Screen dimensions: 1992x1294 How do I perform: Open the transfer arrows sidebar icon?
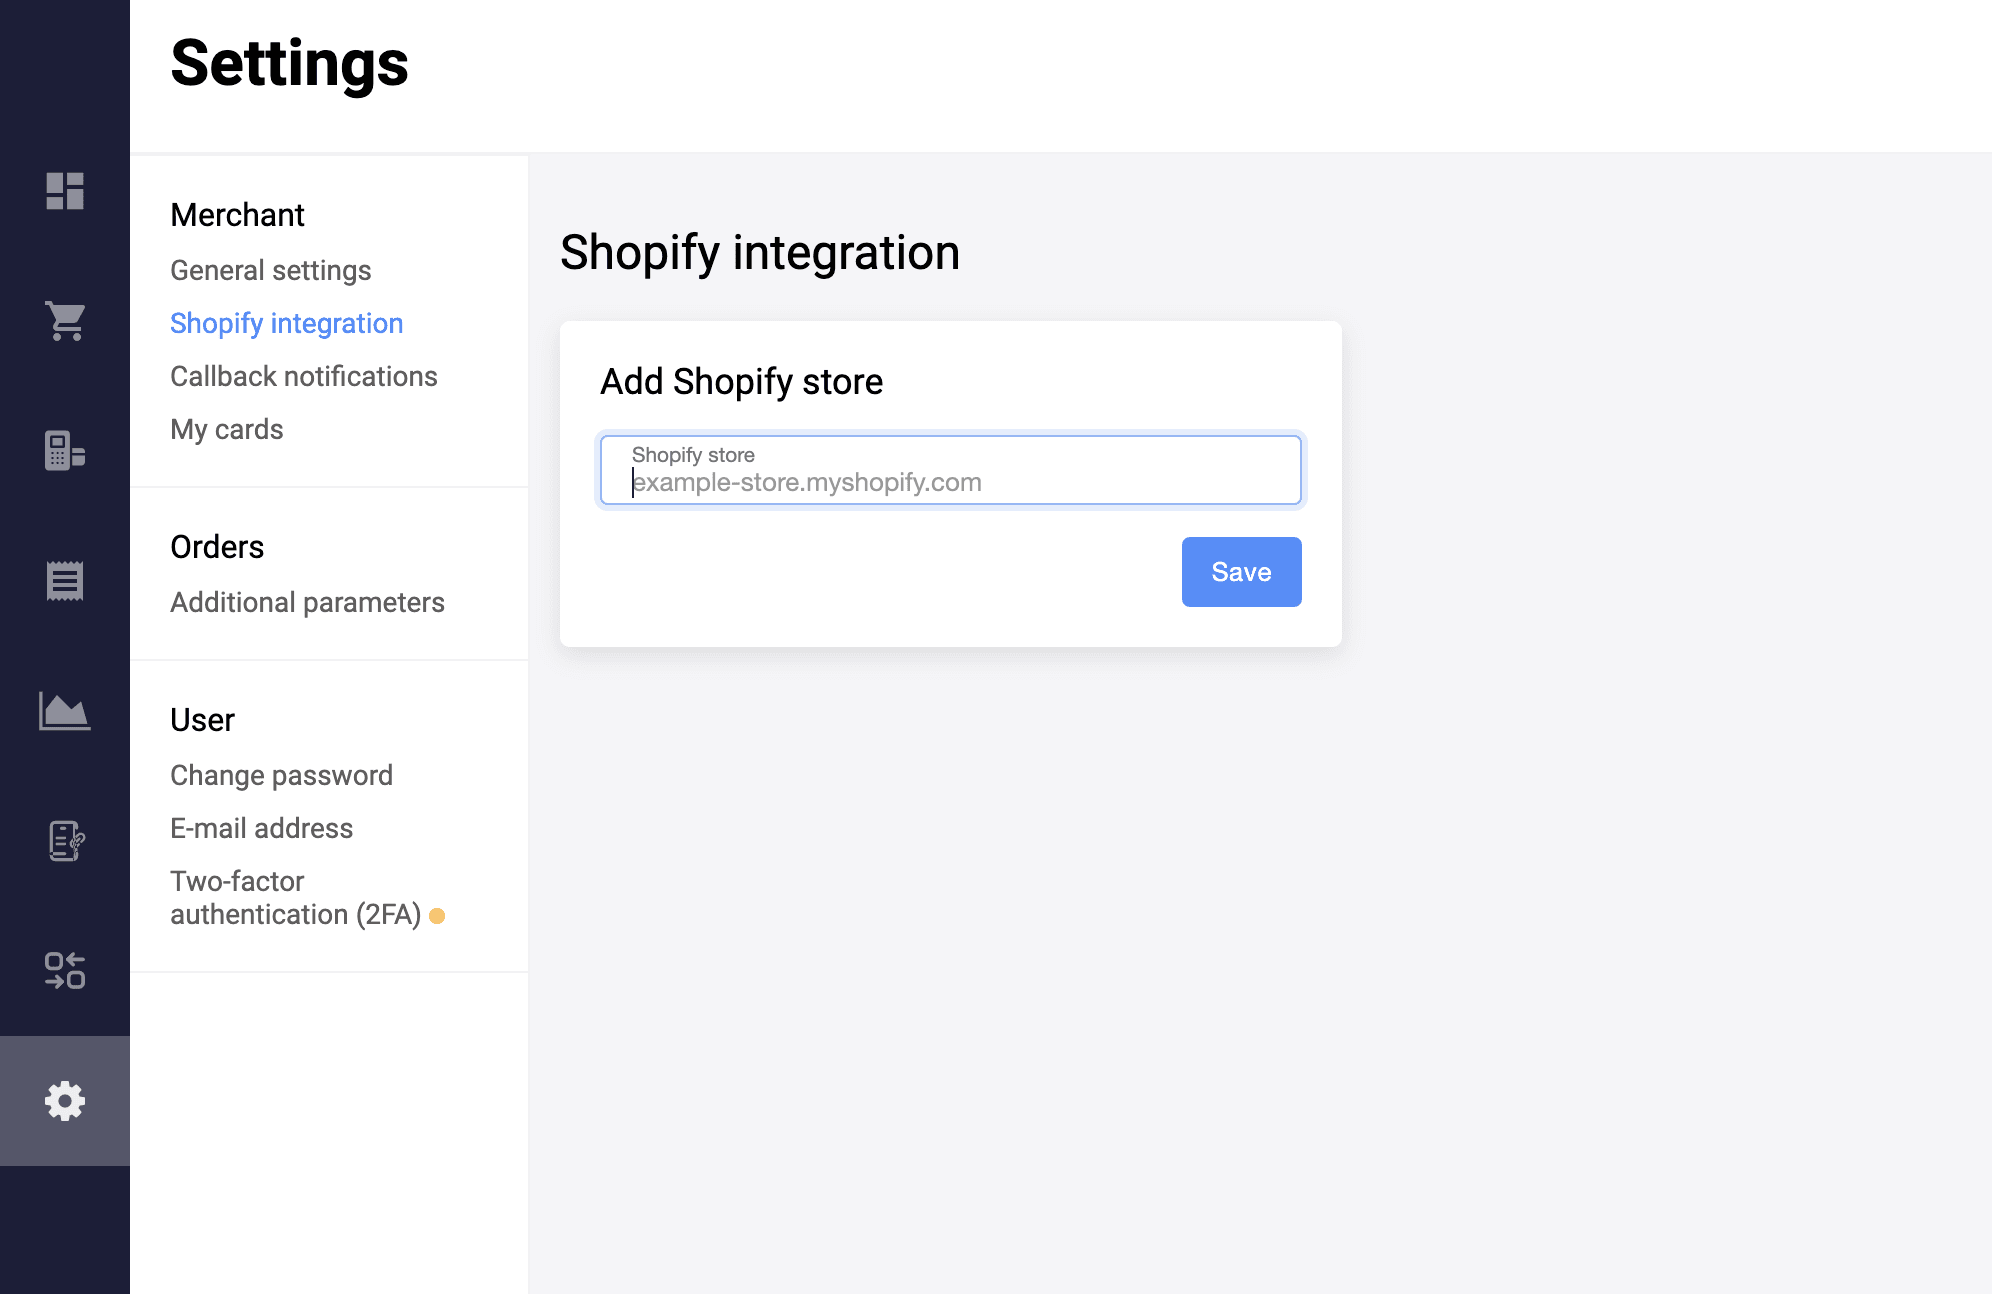point(65,970)
